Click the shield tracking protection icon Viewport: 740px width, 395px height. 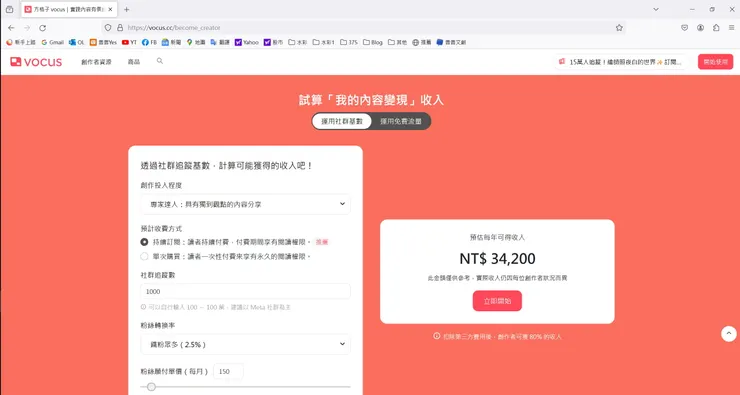tap(108, 28)
